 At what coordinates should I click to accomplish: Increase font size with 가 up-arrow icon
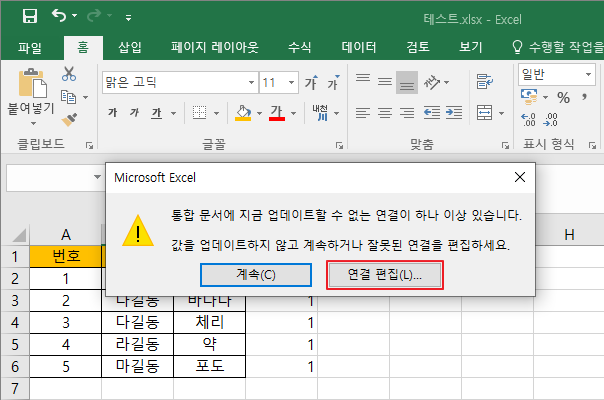[x=311, y=82]
